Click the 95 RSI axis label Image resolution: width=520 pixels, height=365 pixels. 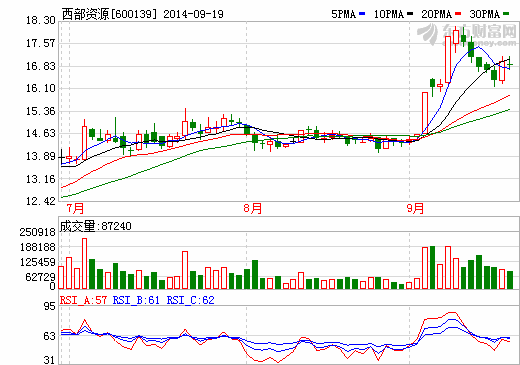pos(50,306)
